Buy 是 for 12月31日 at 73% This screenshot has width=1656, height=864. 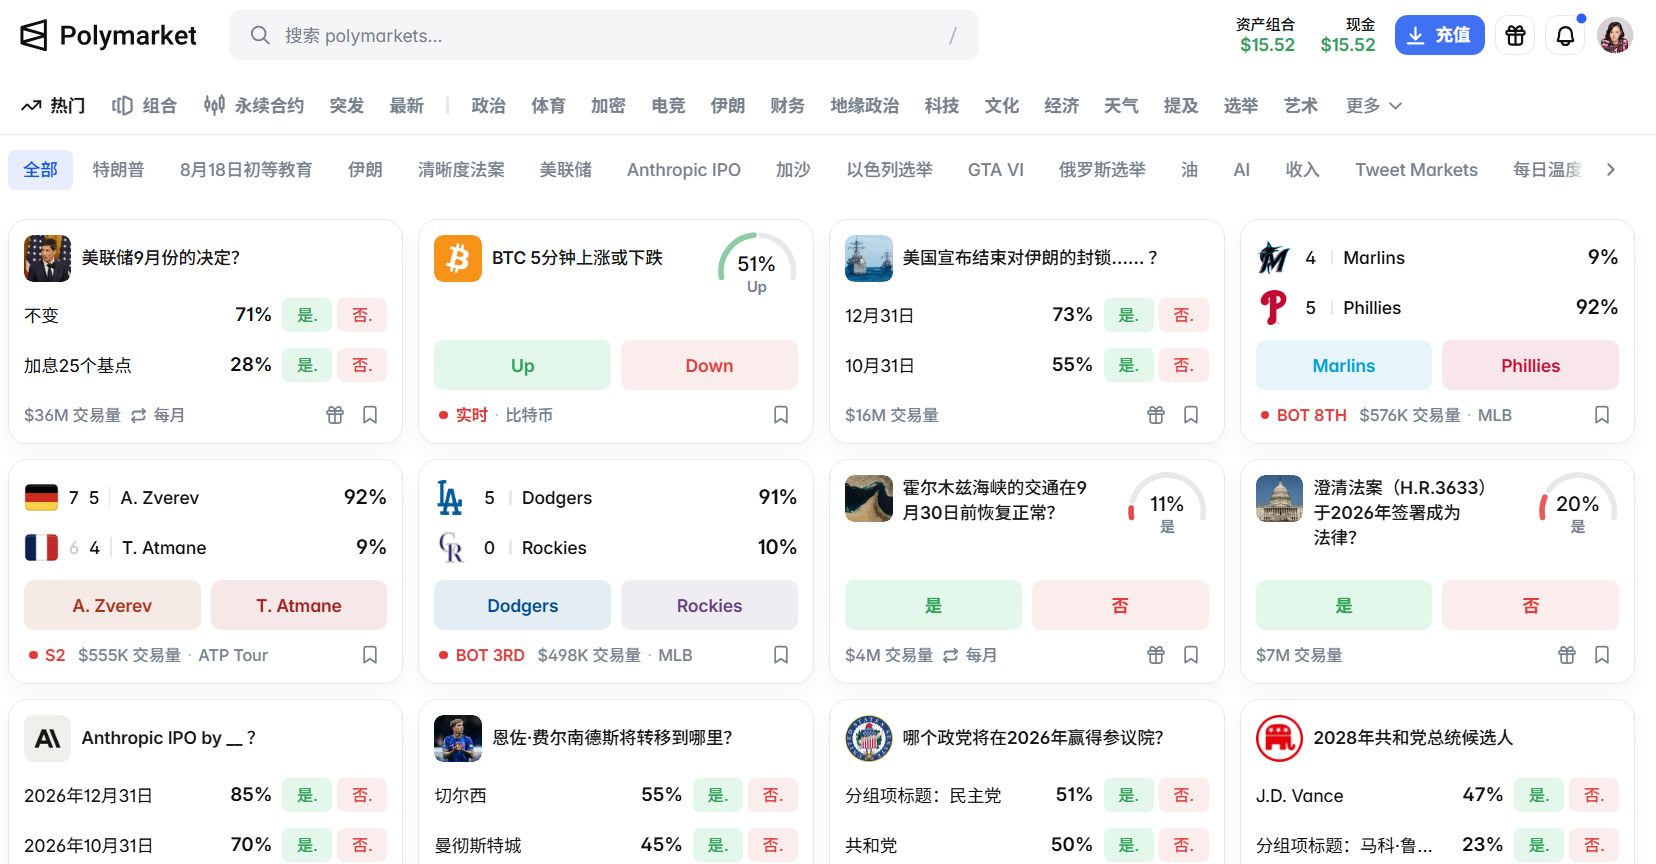coord(1129,315)
